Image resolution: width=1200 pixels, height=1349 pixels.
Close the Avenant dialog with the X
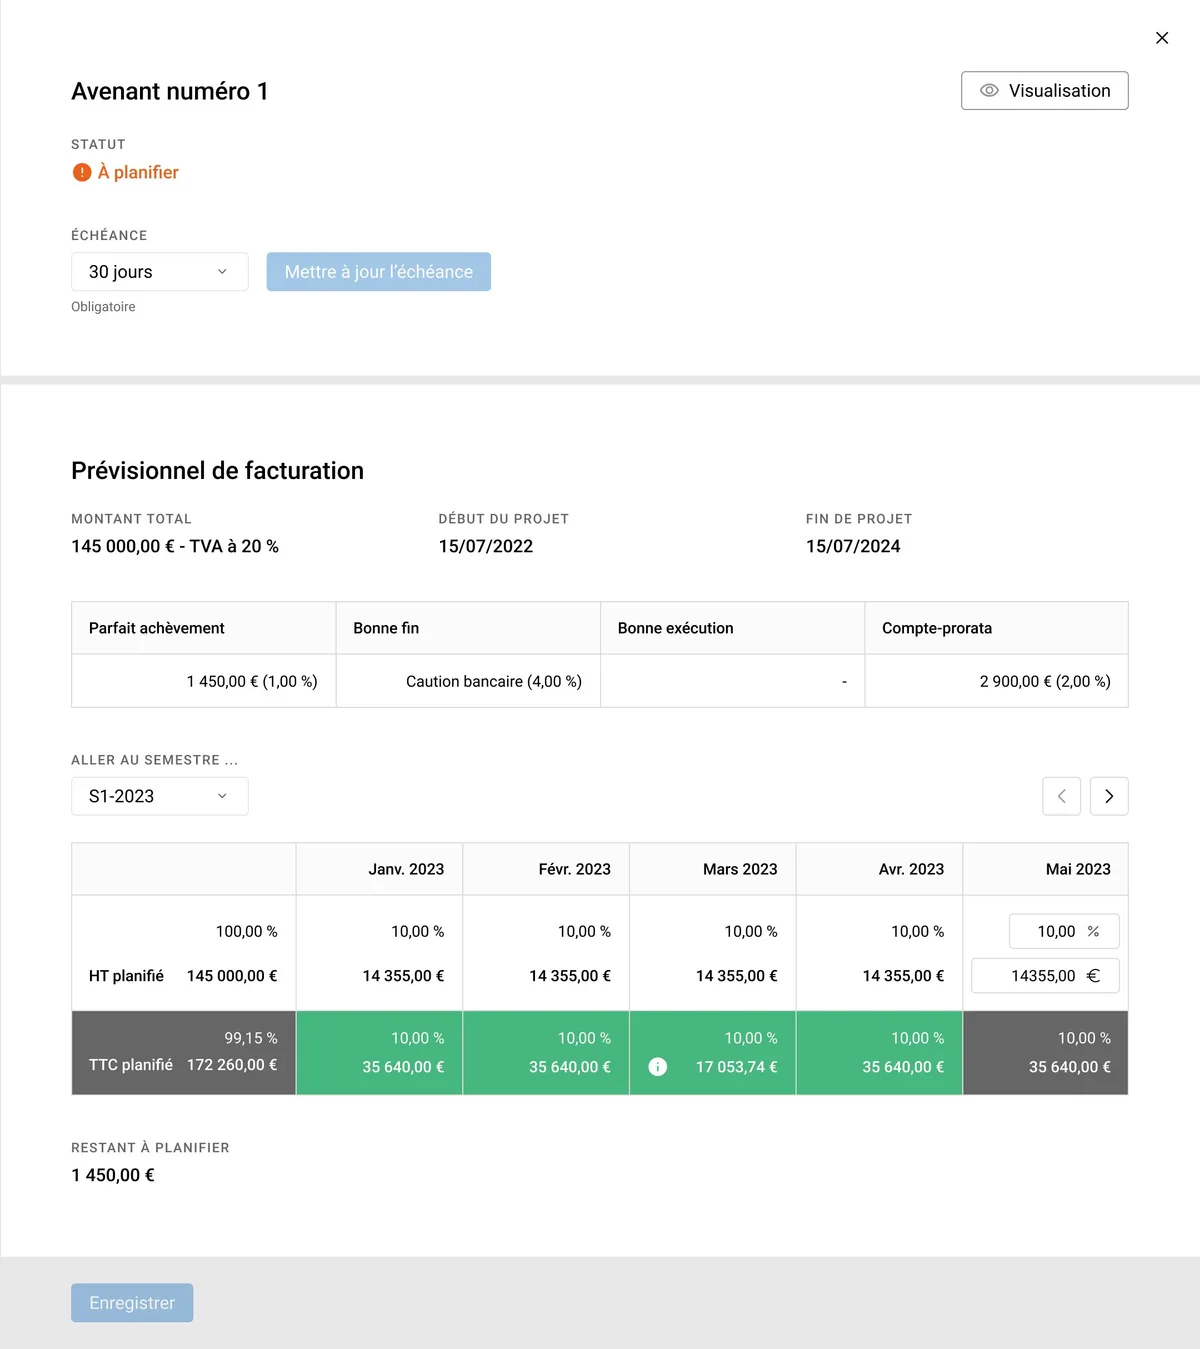coord(1161,38)
